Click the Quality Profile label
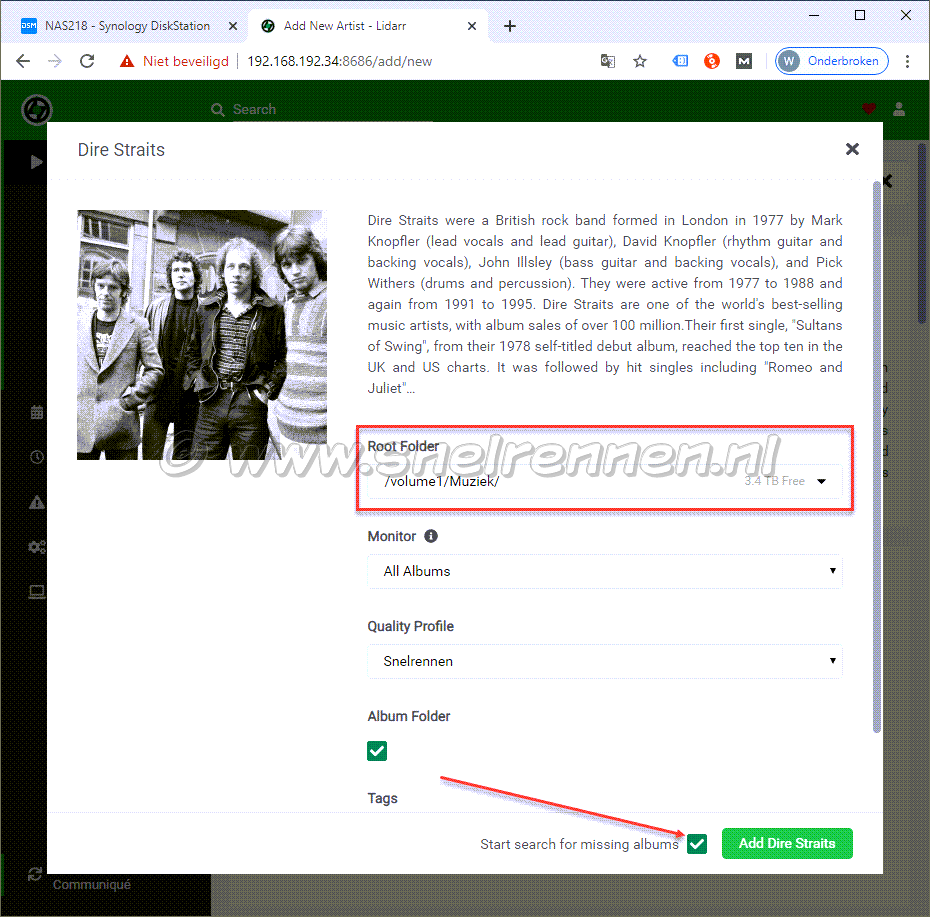 click(x=410, y=626)
